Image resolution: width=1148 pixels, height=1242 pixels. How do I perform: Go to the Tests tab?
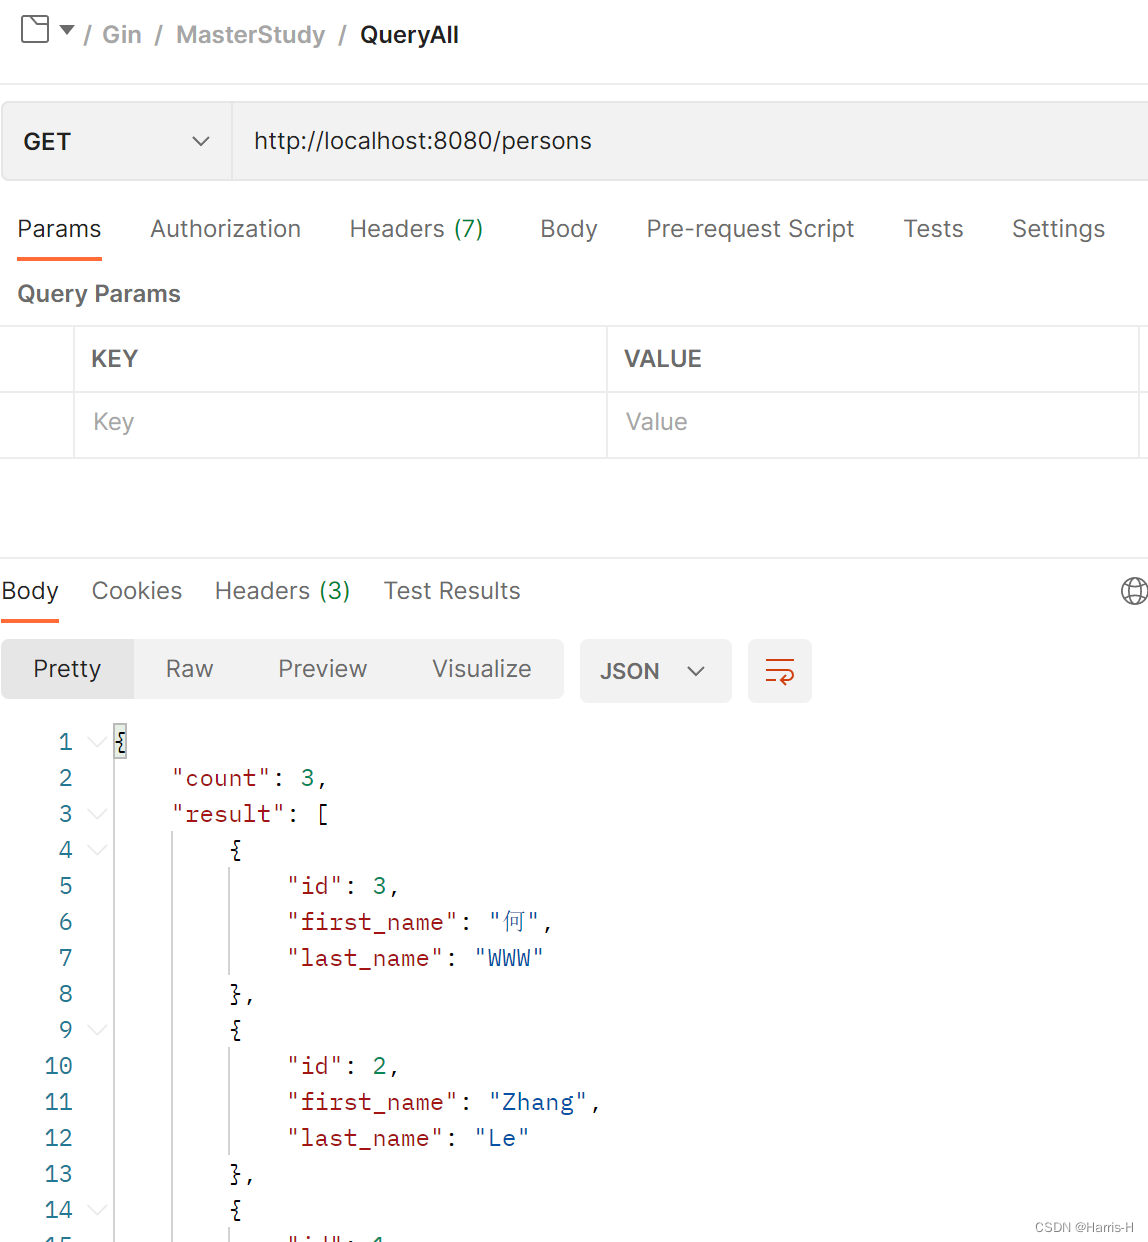click(933, 229)
